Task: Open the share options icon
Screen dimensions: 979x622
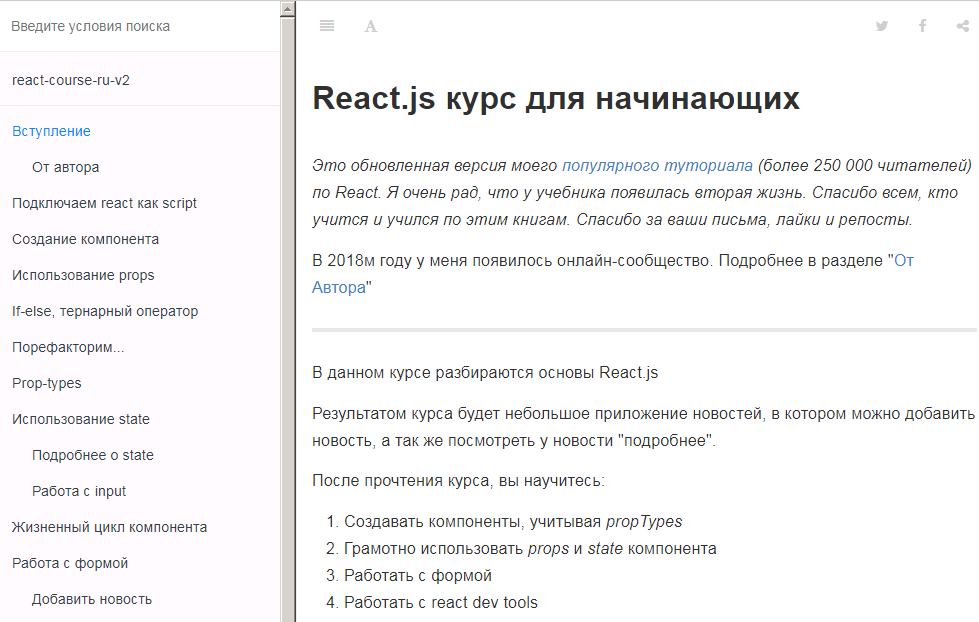Action: click(x=963, y=26)
